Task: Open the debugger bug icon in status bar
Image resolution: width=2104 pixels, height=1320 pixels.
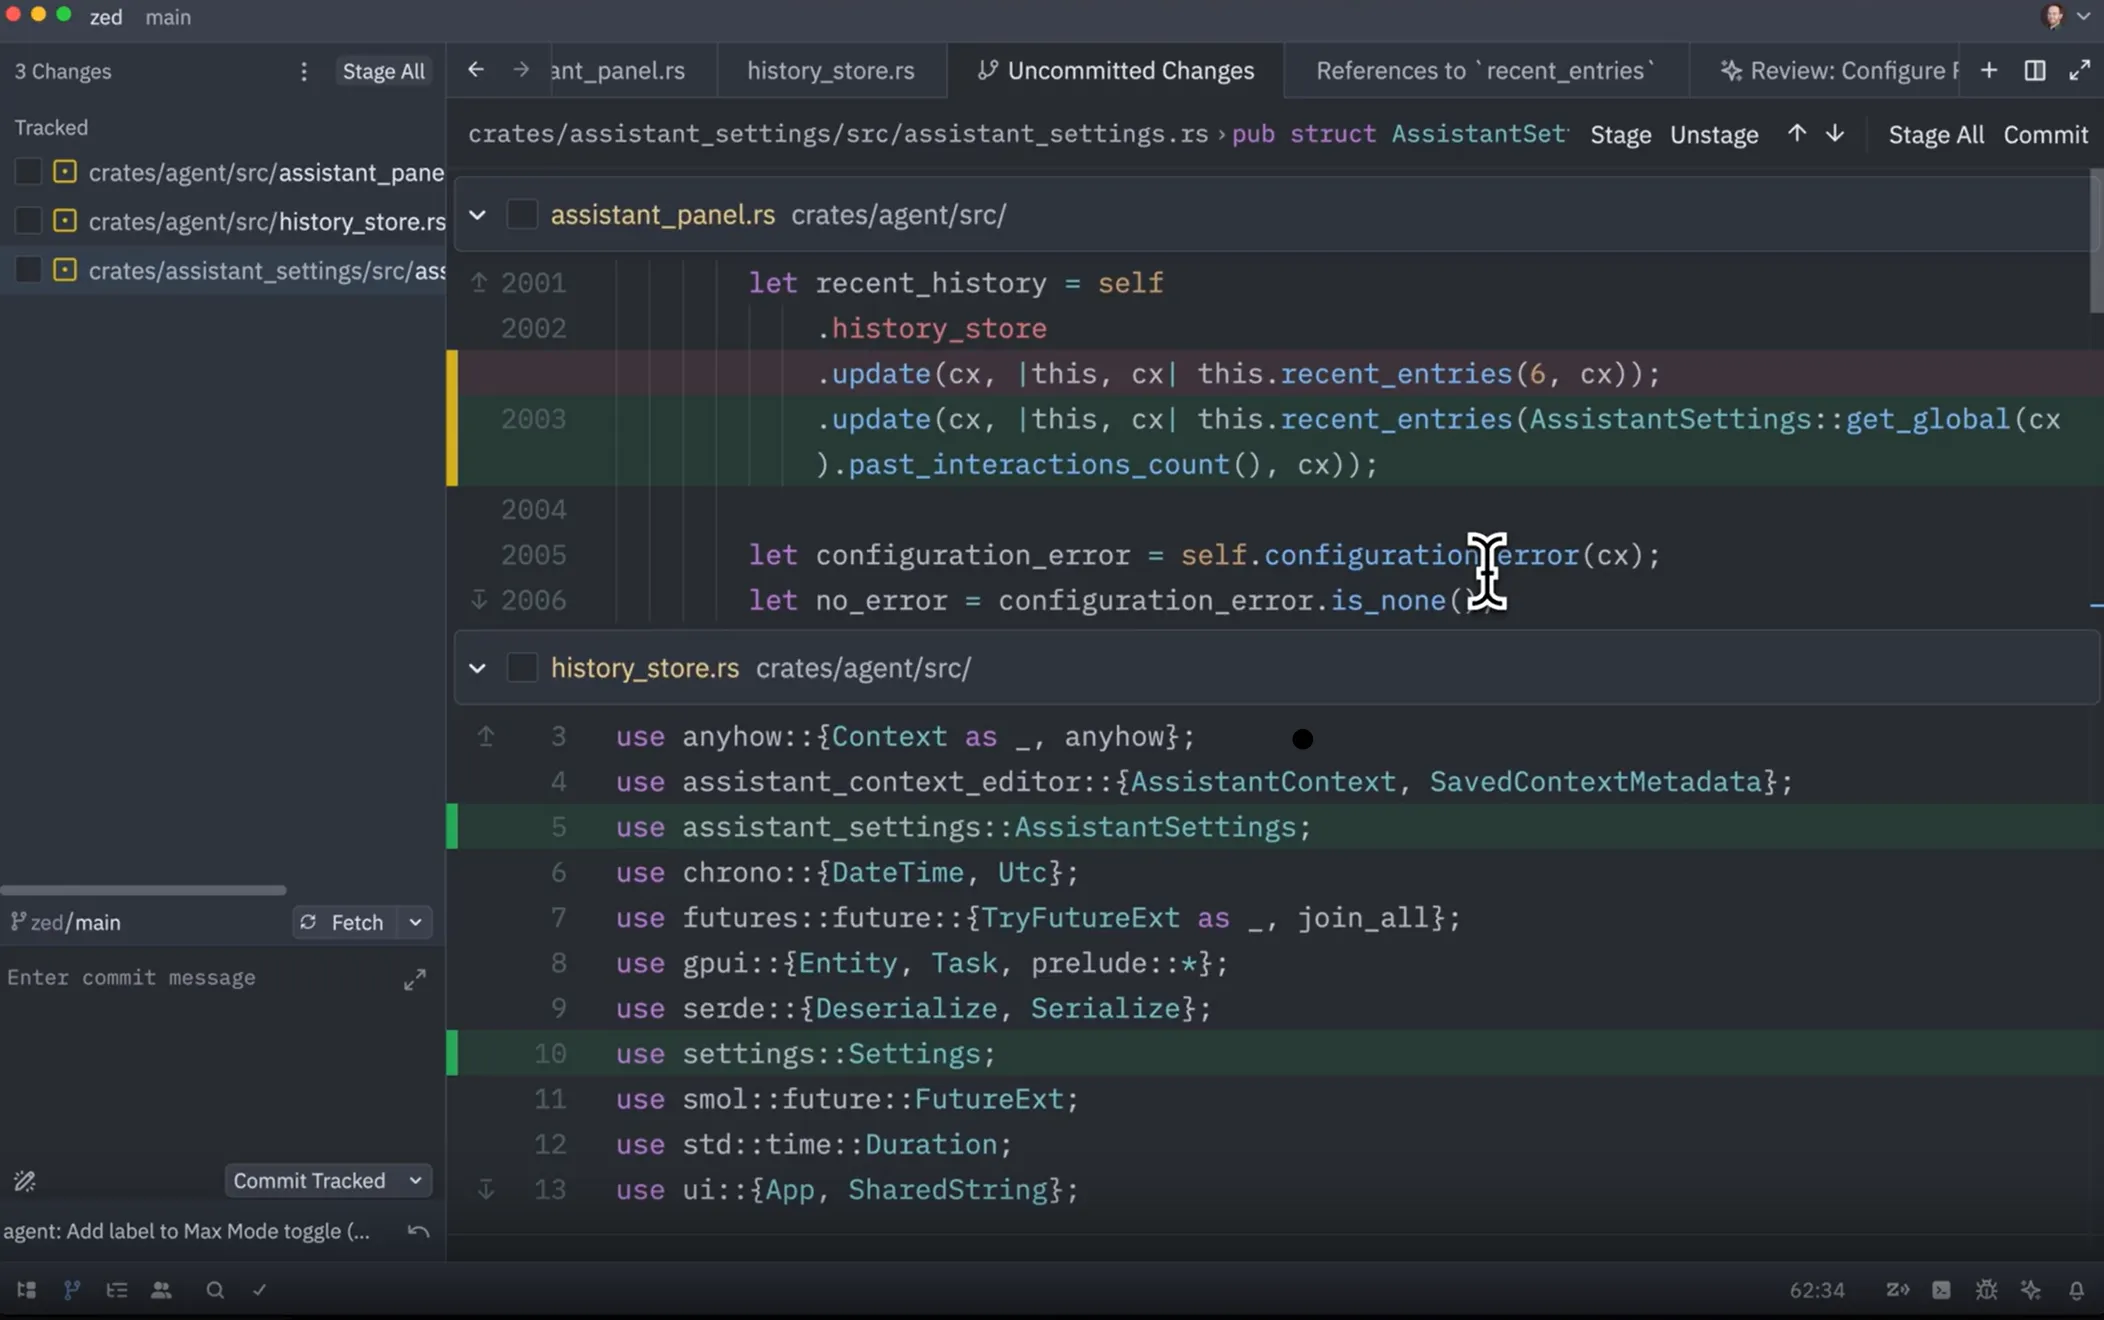Action: (1986, 1290)
